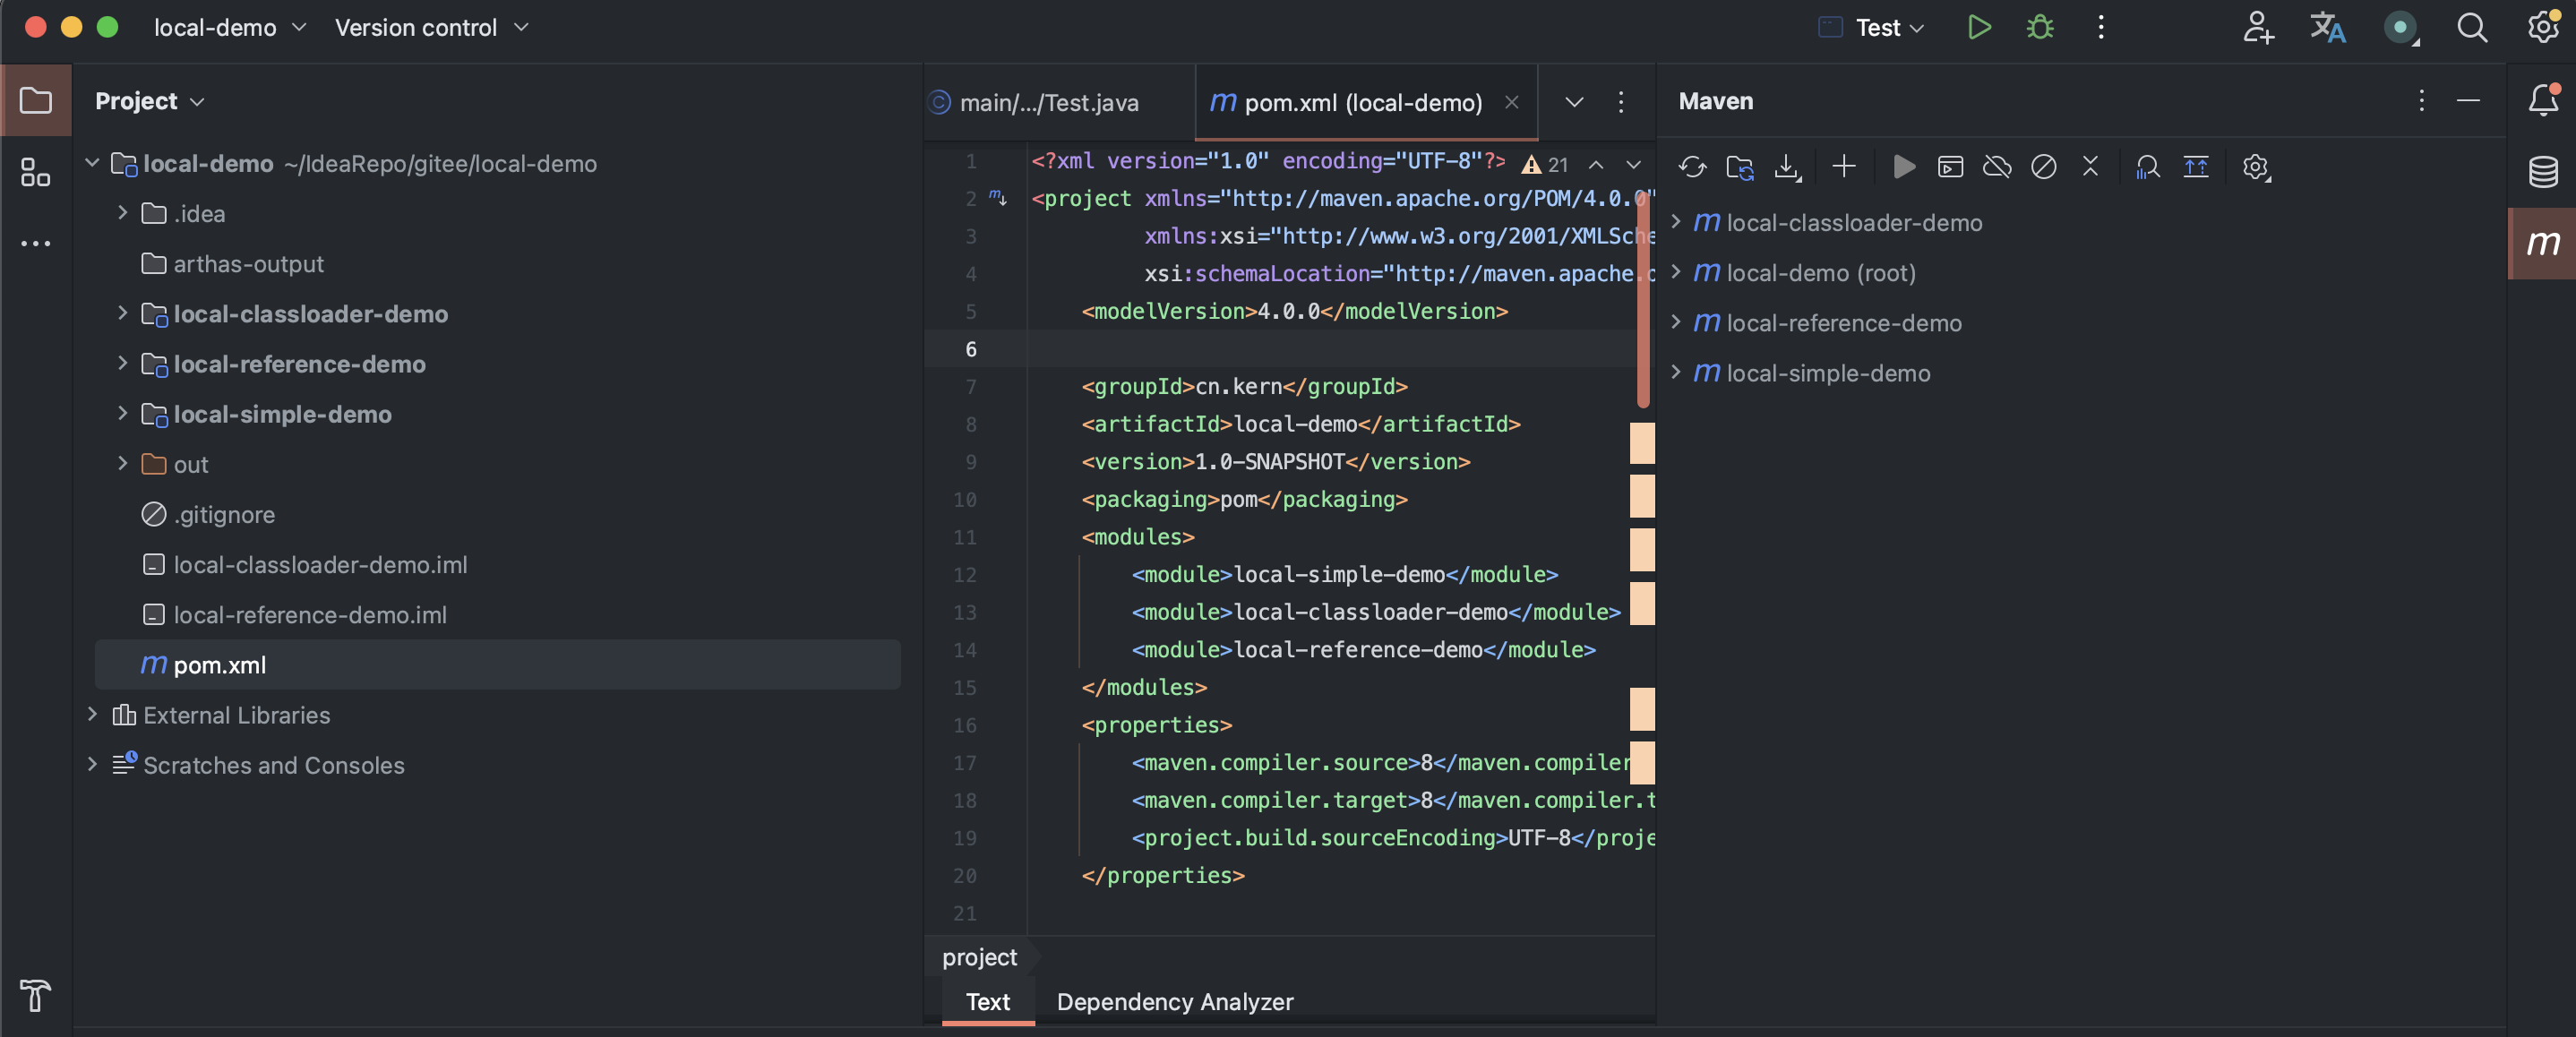Expand local-simple-demo module in Project tree
2576x1037 pixels.
pos(122,412)
